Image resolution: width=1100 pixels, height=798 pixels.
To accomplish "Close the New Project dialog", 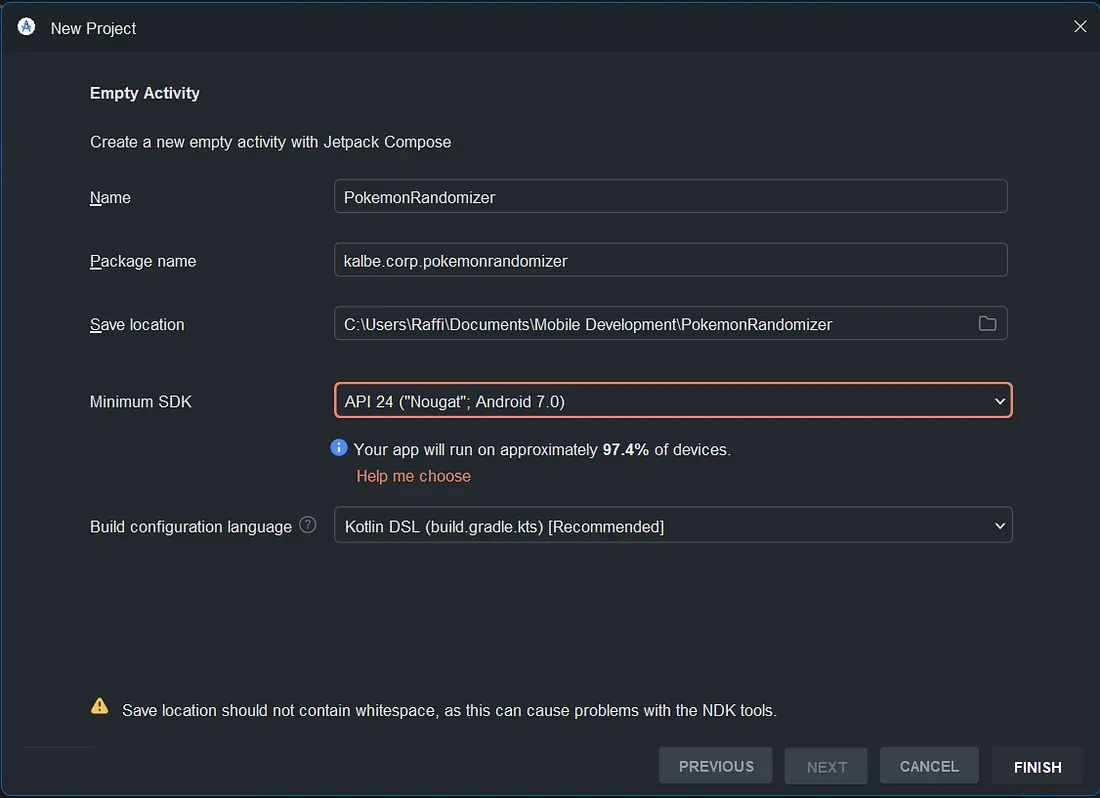I will [x=1080, y=27].
